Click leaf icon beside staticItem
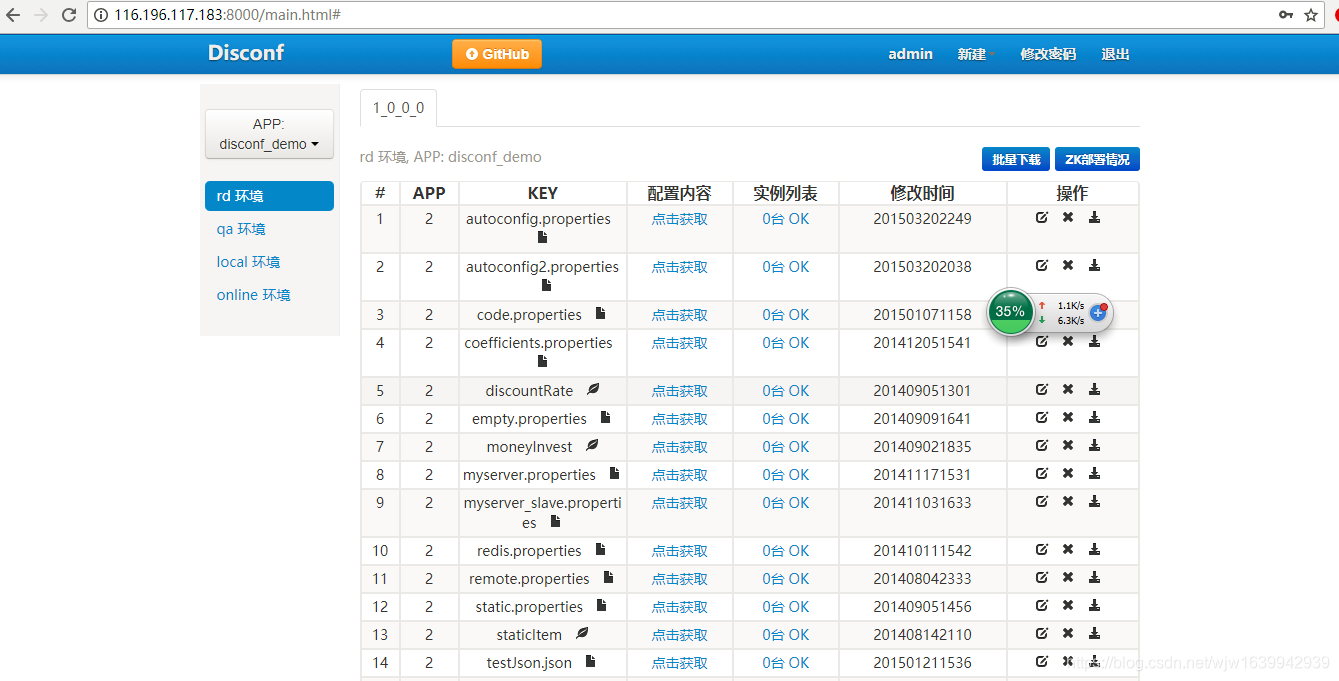The image size is (1339, 681). click(582, 633)
